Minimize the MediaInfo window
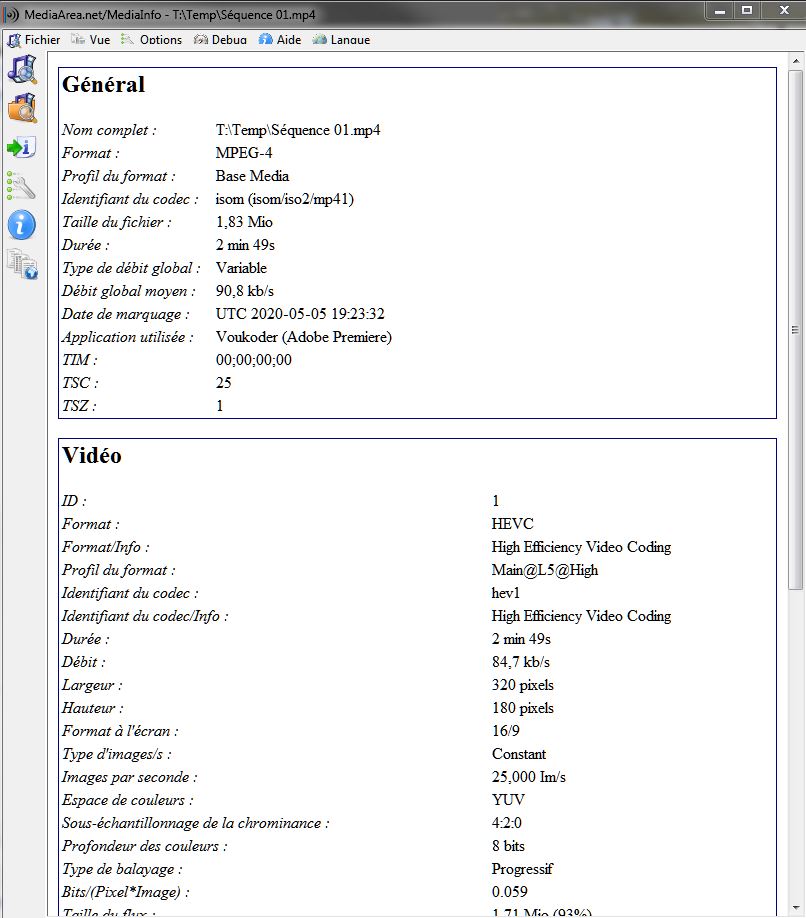The height and width of the screenshot is (918, 806). click(721, 11)
